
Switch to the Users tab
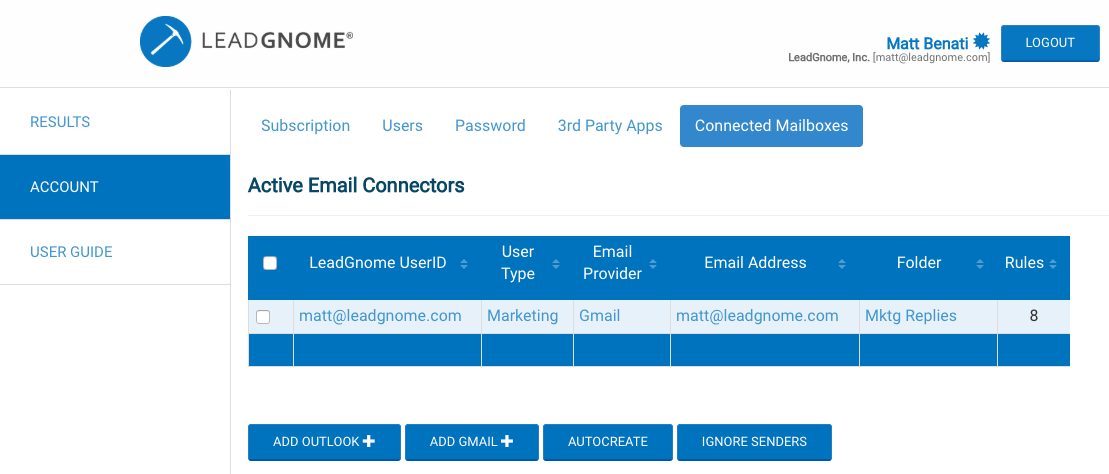(x=402, y=126)
